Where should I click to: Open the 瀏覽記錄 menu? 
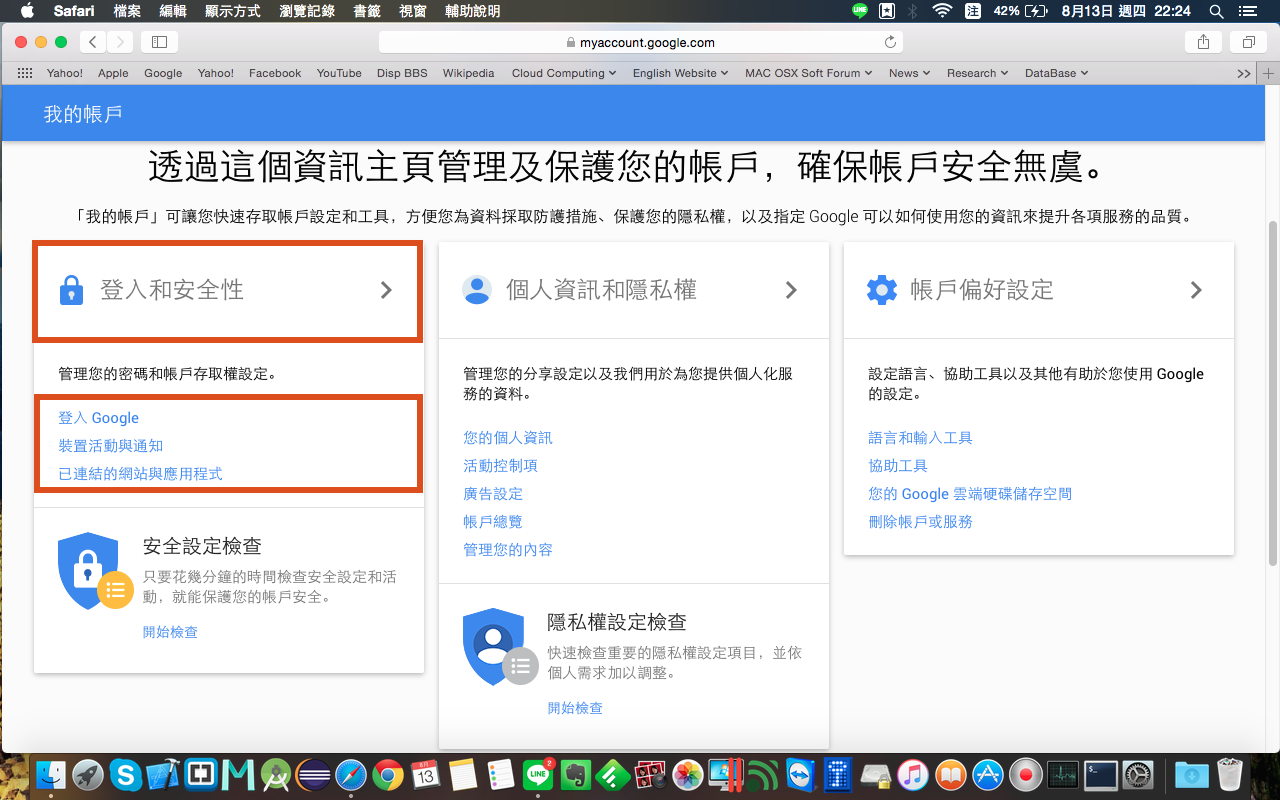click(x=307, y=11)
